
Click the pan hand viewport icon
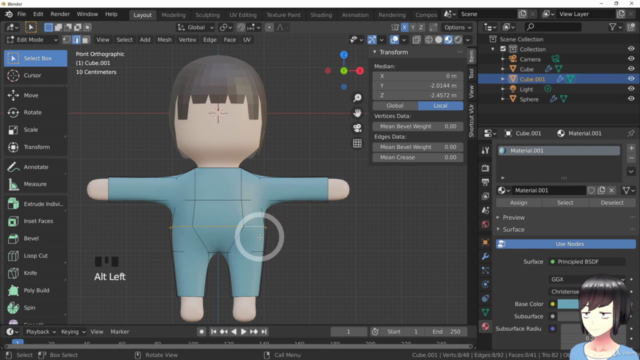(x=357, y=113)
